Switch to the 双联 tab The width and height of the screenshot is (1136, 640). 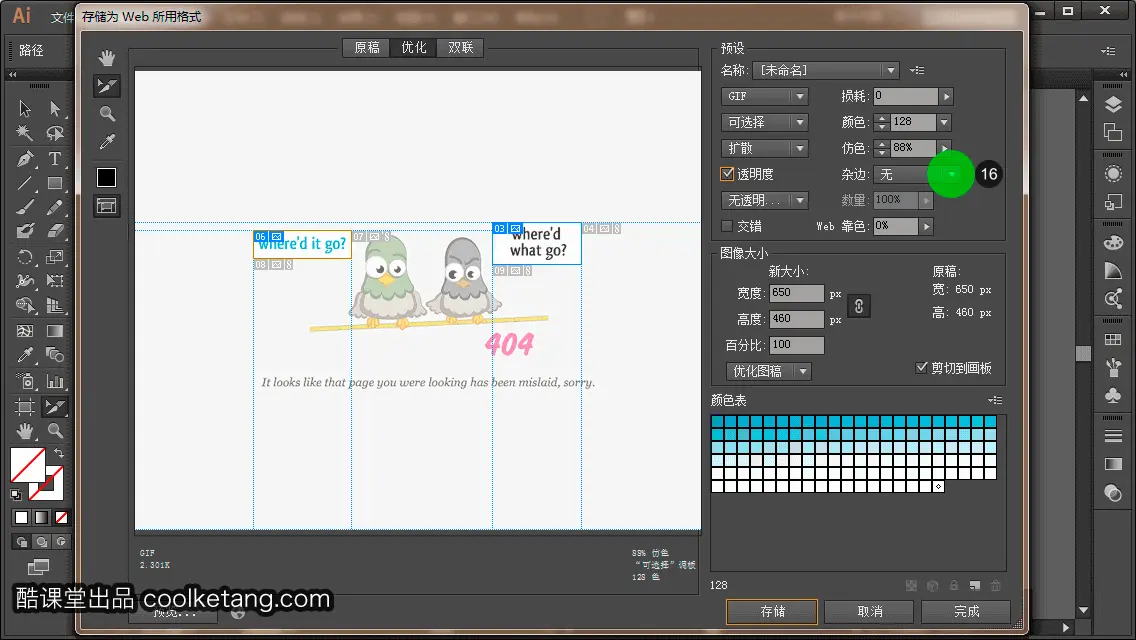click(x=461, y=48)
